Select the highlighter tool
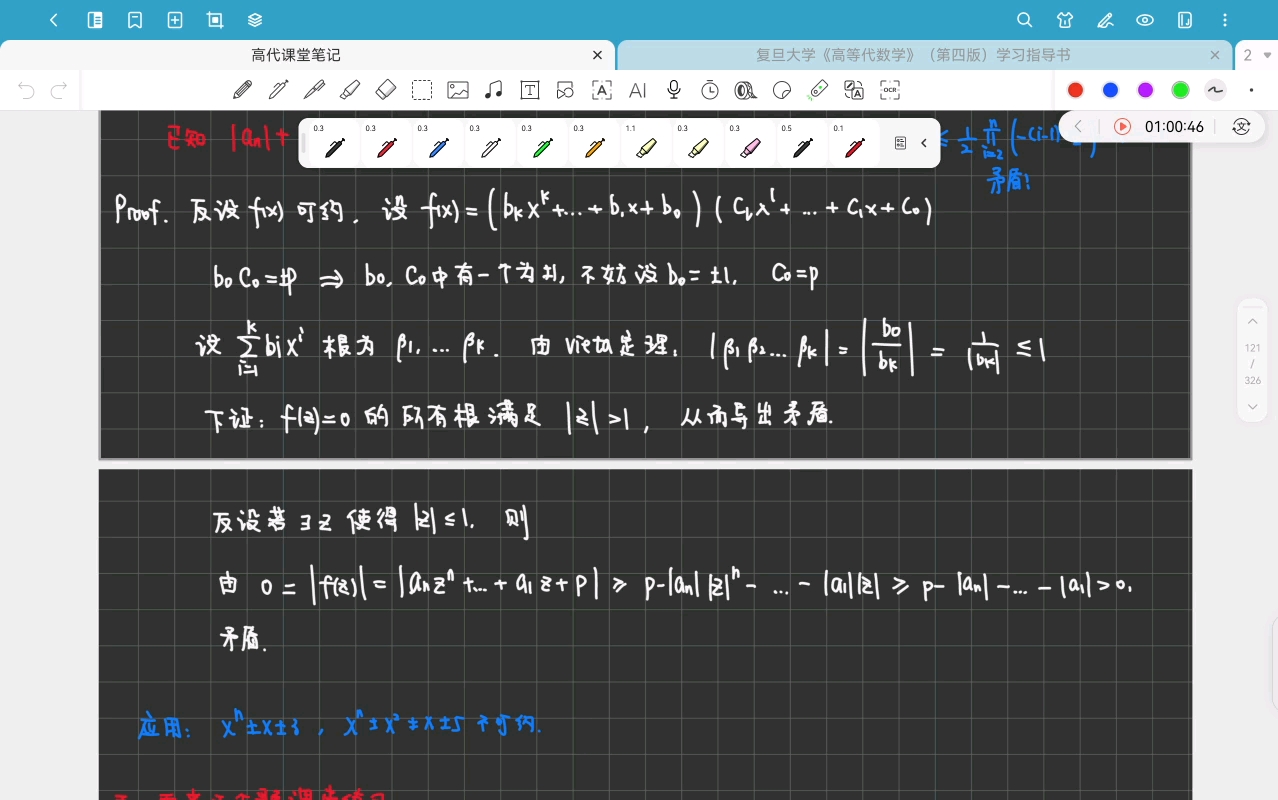Screen dimensions: 1278x800 350,90
